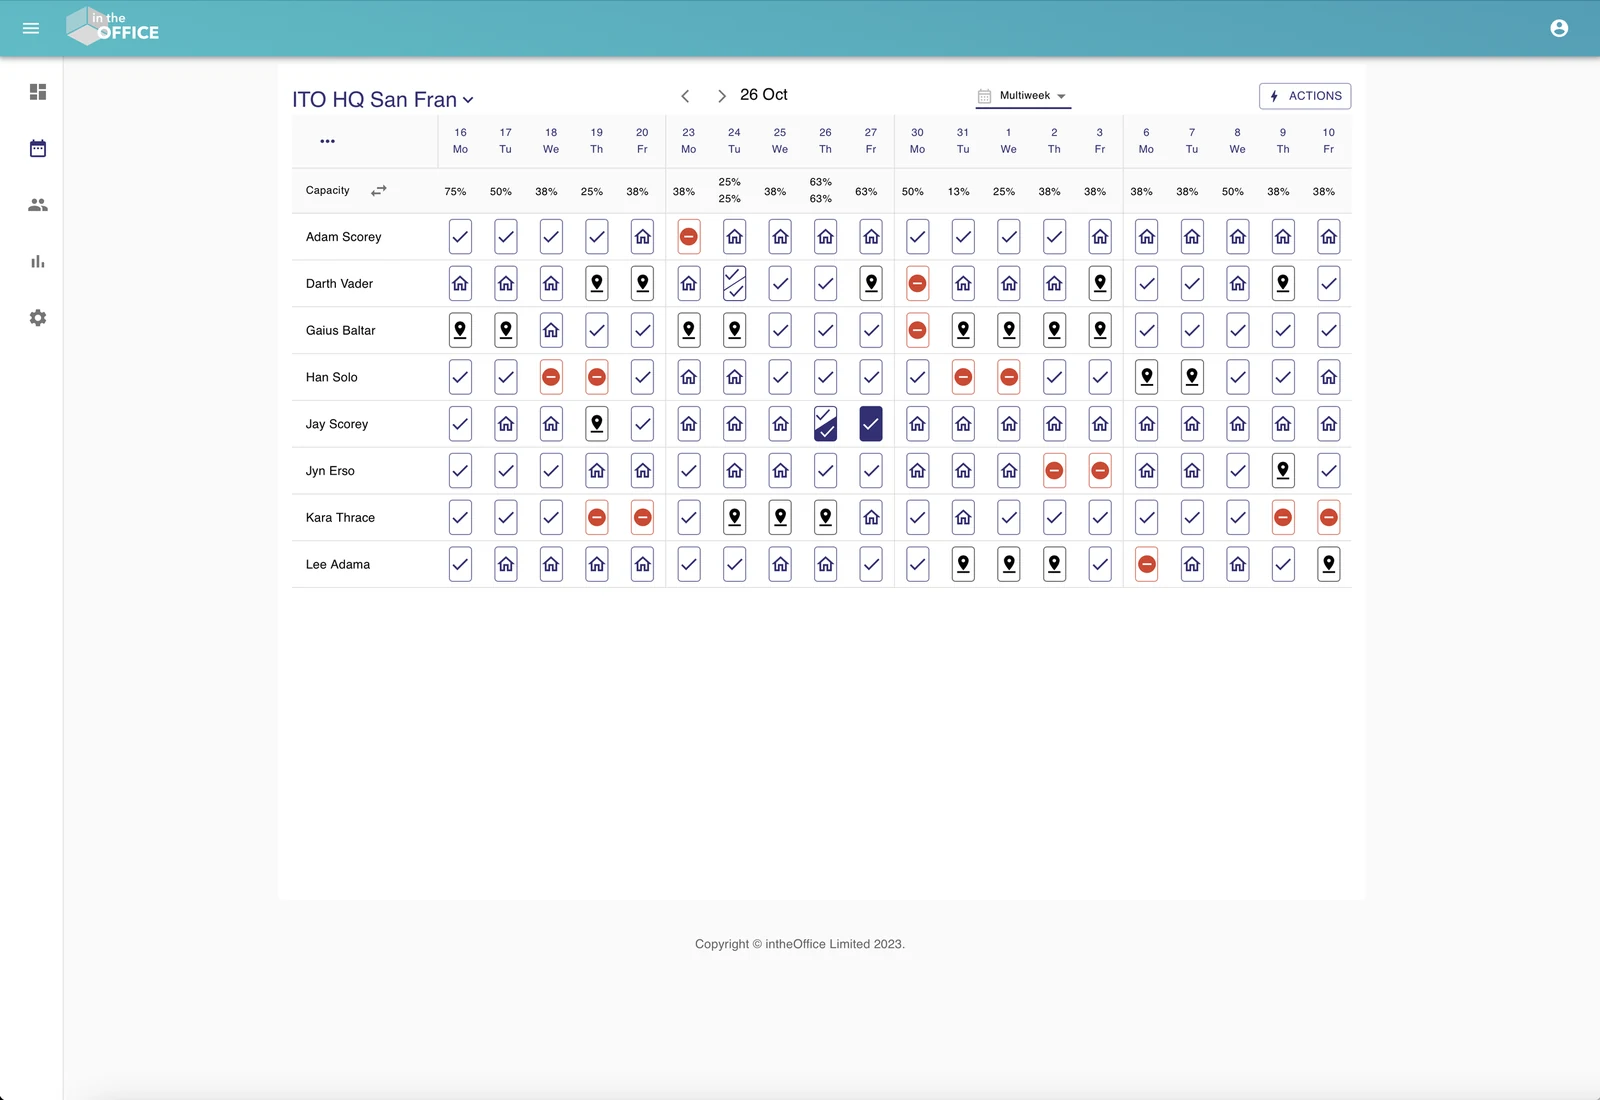Viewport: 1600px width, 1100px height.
Task: Select the 10 Fr column header
Action: pos(1329,141)
